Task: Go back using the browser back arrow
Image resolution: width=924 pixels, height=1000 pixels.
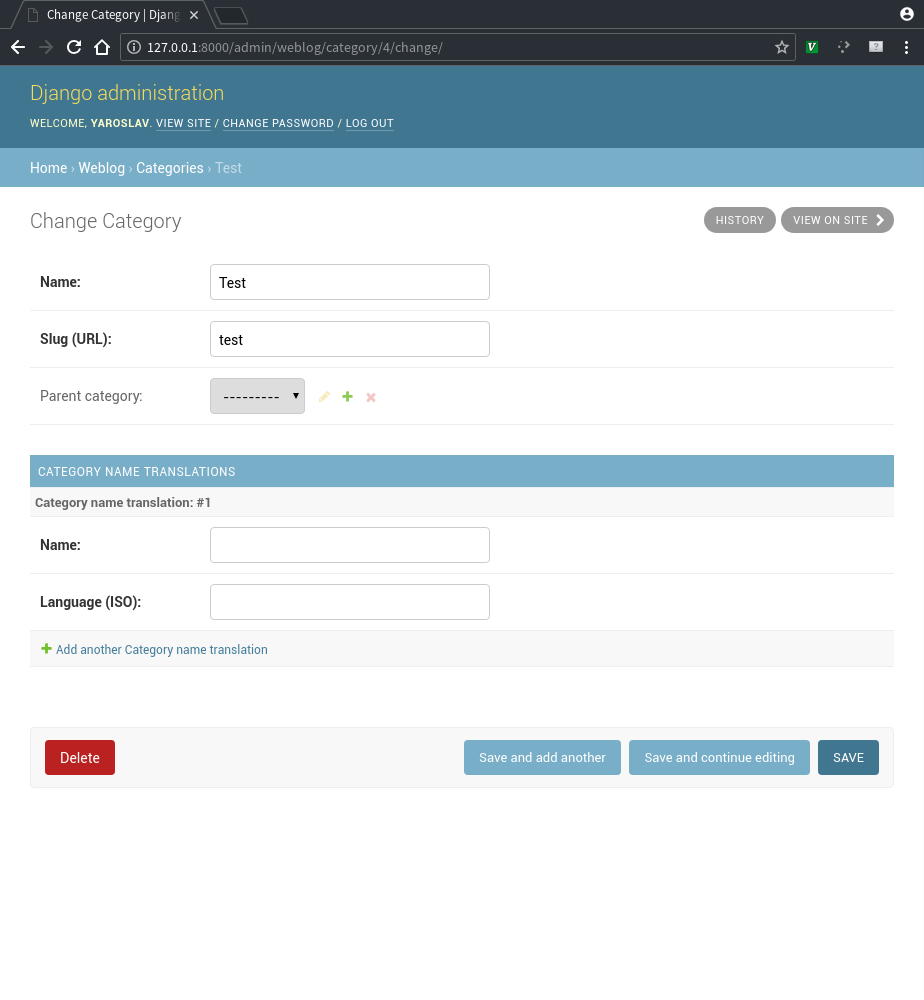Action: [18, 47]
